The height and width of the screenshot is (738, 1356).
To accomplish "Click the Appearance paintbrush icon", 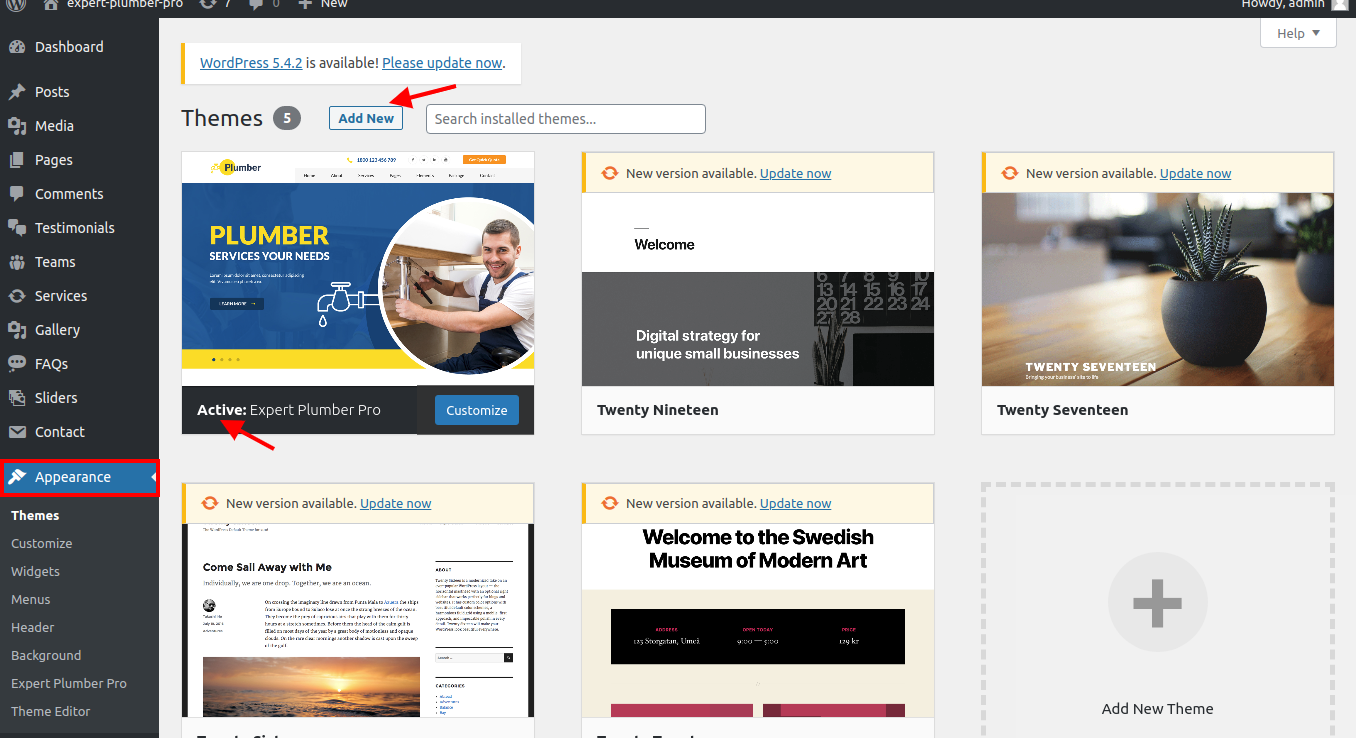I will [17, 477].
